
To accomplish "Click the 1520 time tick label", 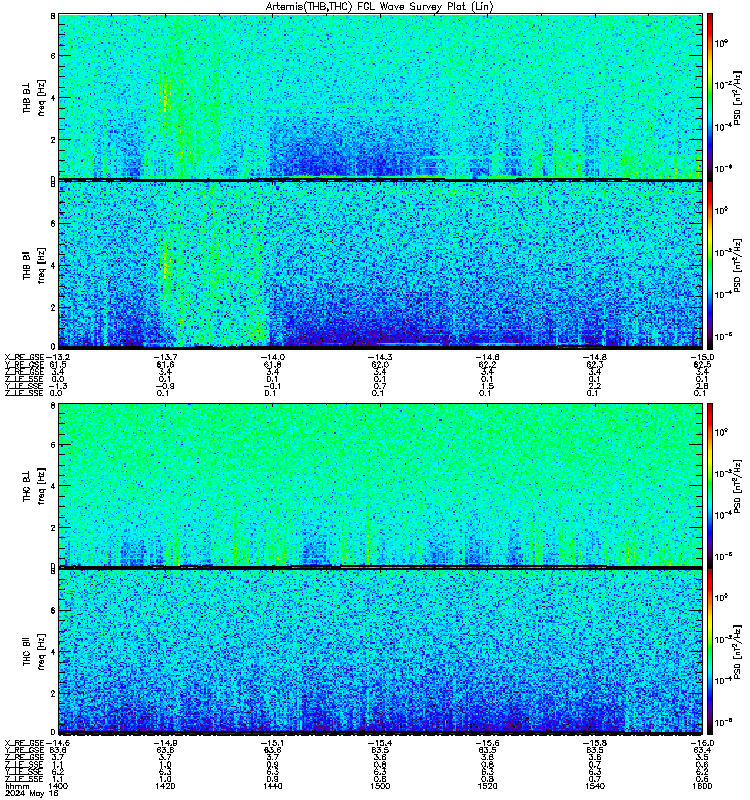I will pyautogui.click(x=488, y=786).
